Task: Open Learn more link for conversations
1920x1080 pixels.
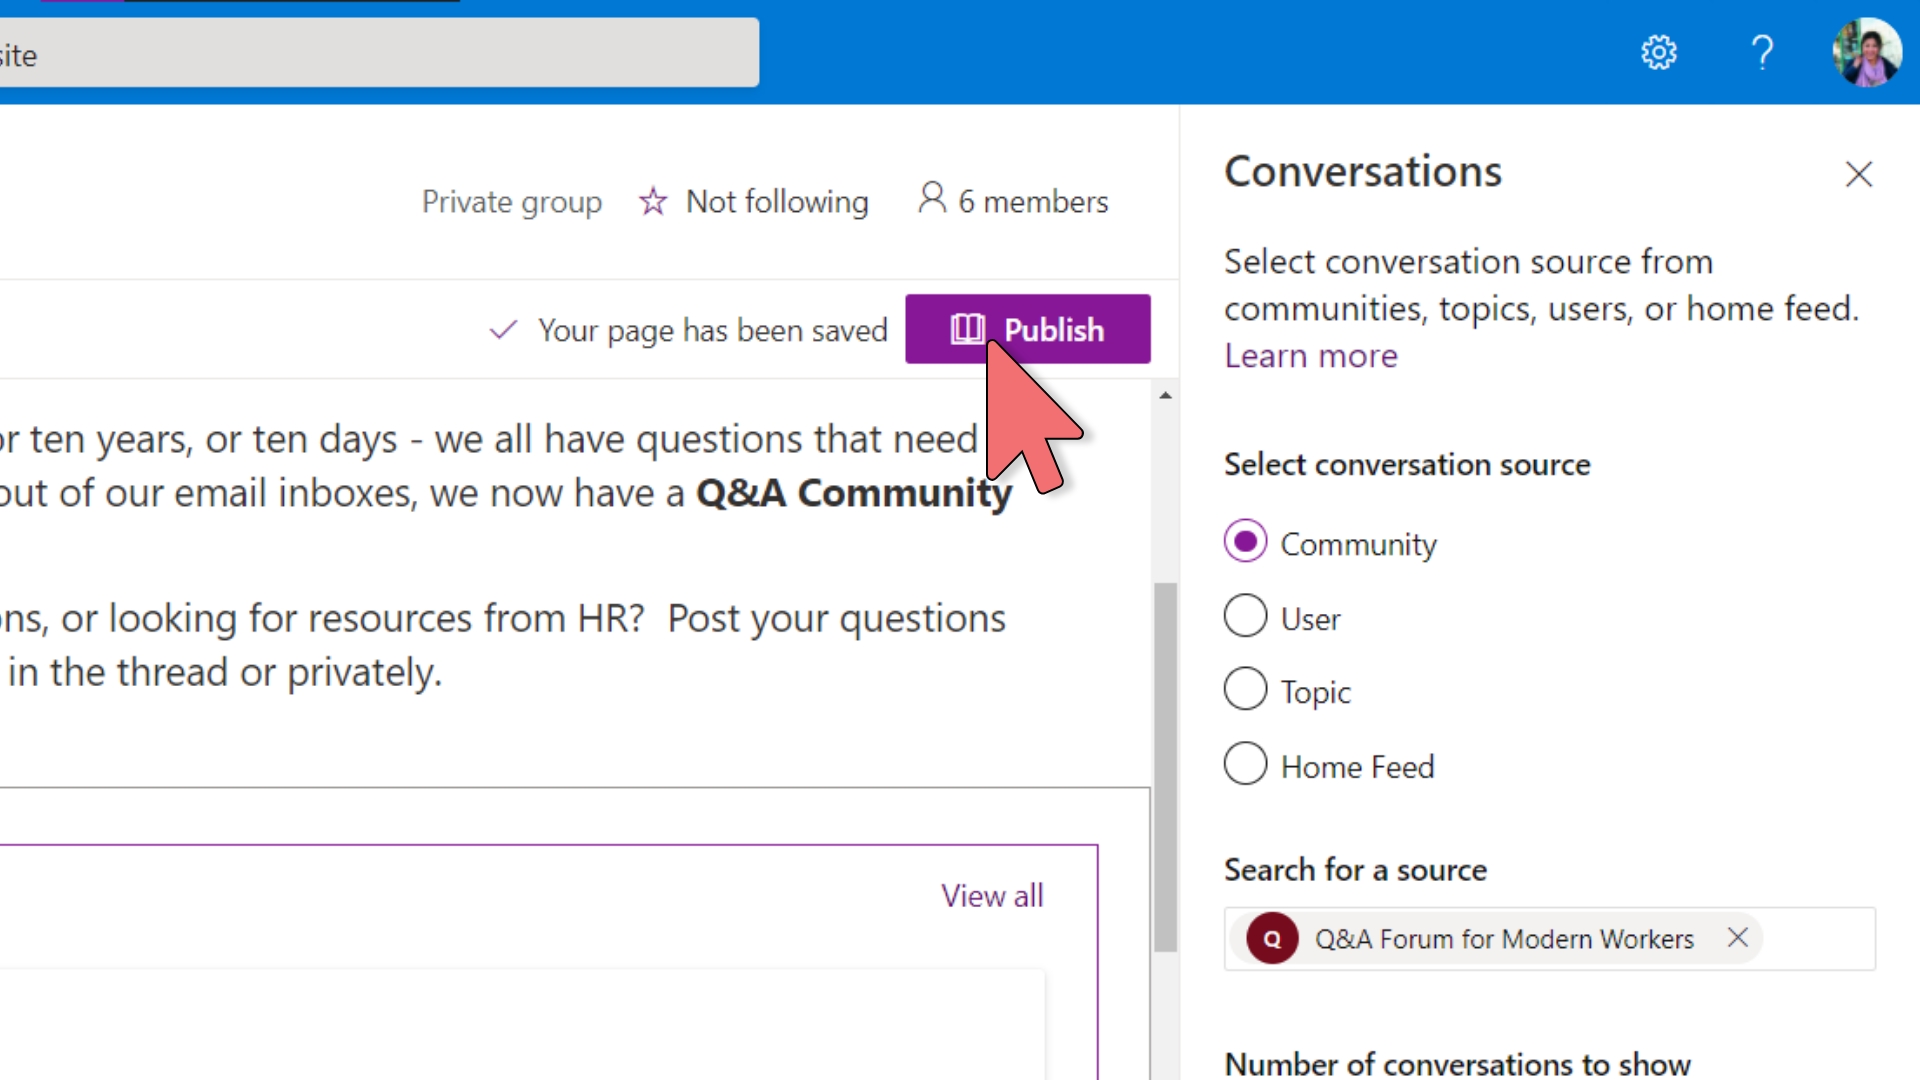Action: point(1311,353)
